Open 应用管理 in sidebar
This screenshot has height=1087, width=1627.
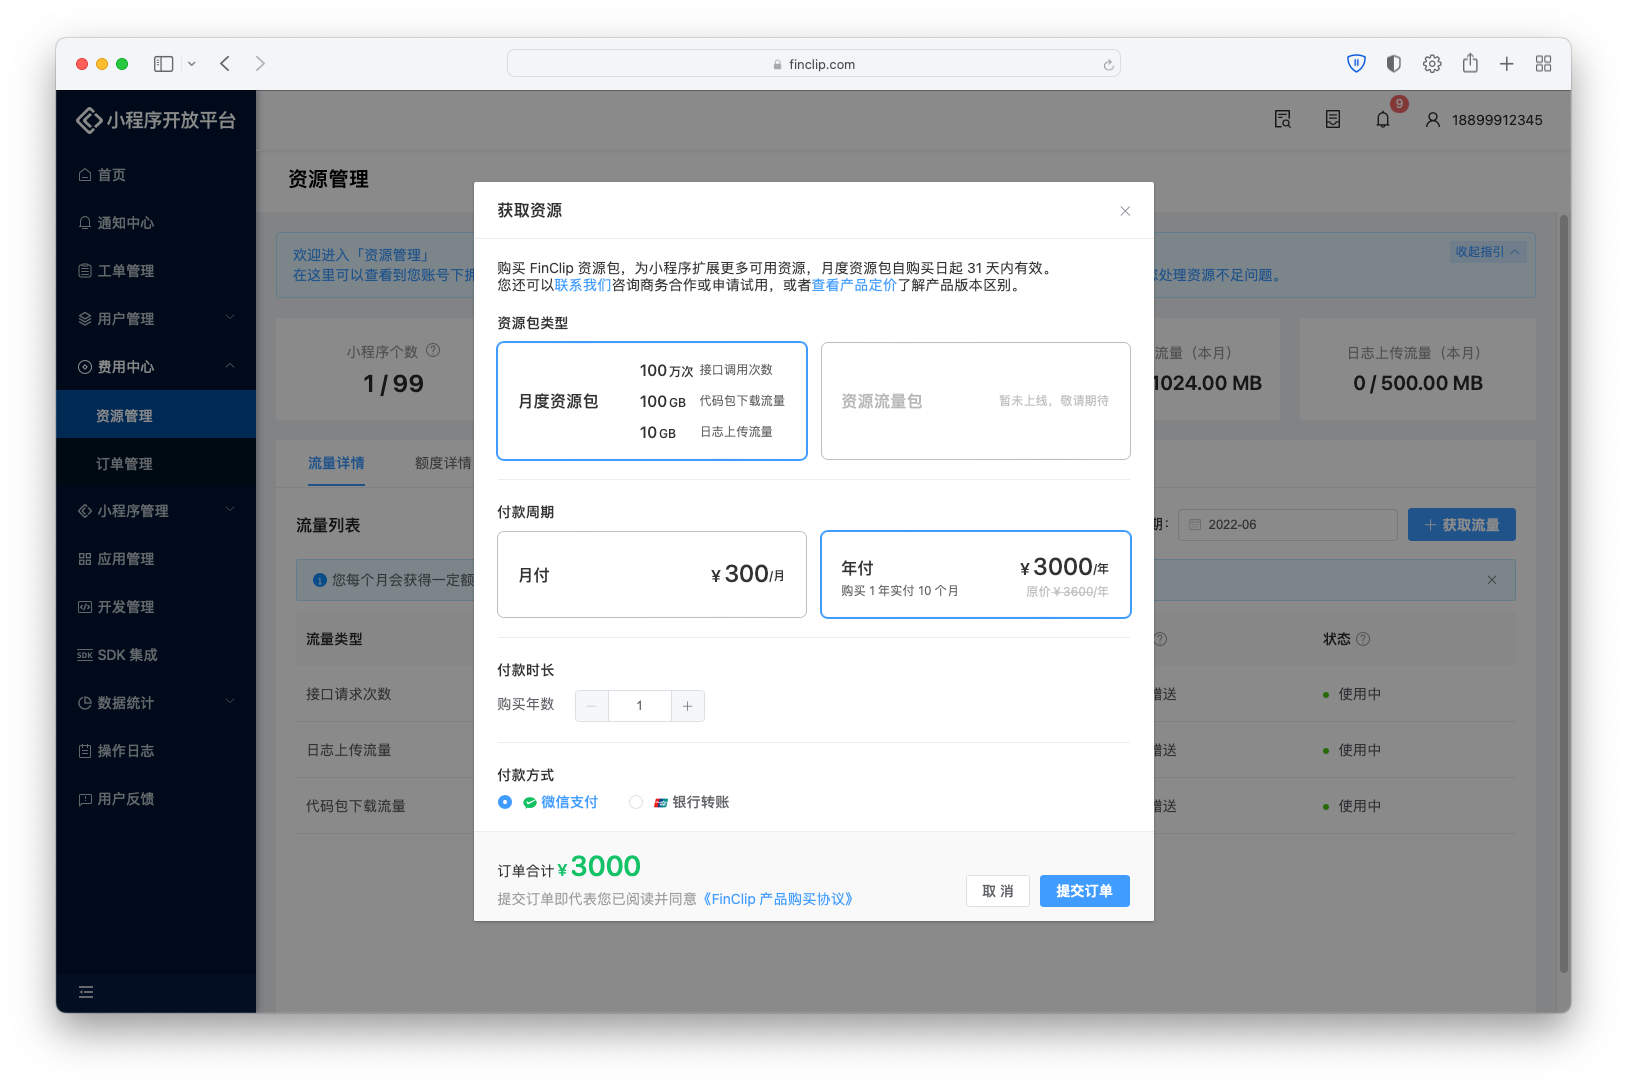pos(156,559)
